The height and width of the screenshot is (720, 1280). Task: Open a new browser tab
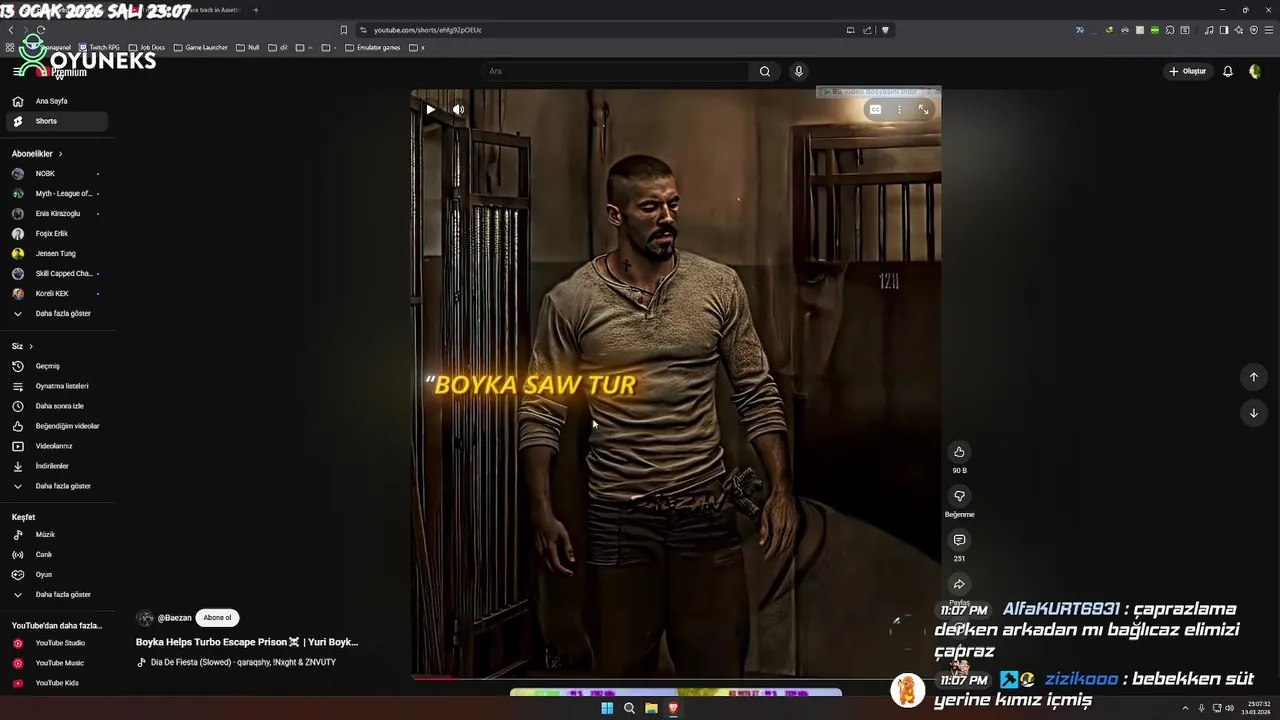pyautogui.click(x=255, y=10)
